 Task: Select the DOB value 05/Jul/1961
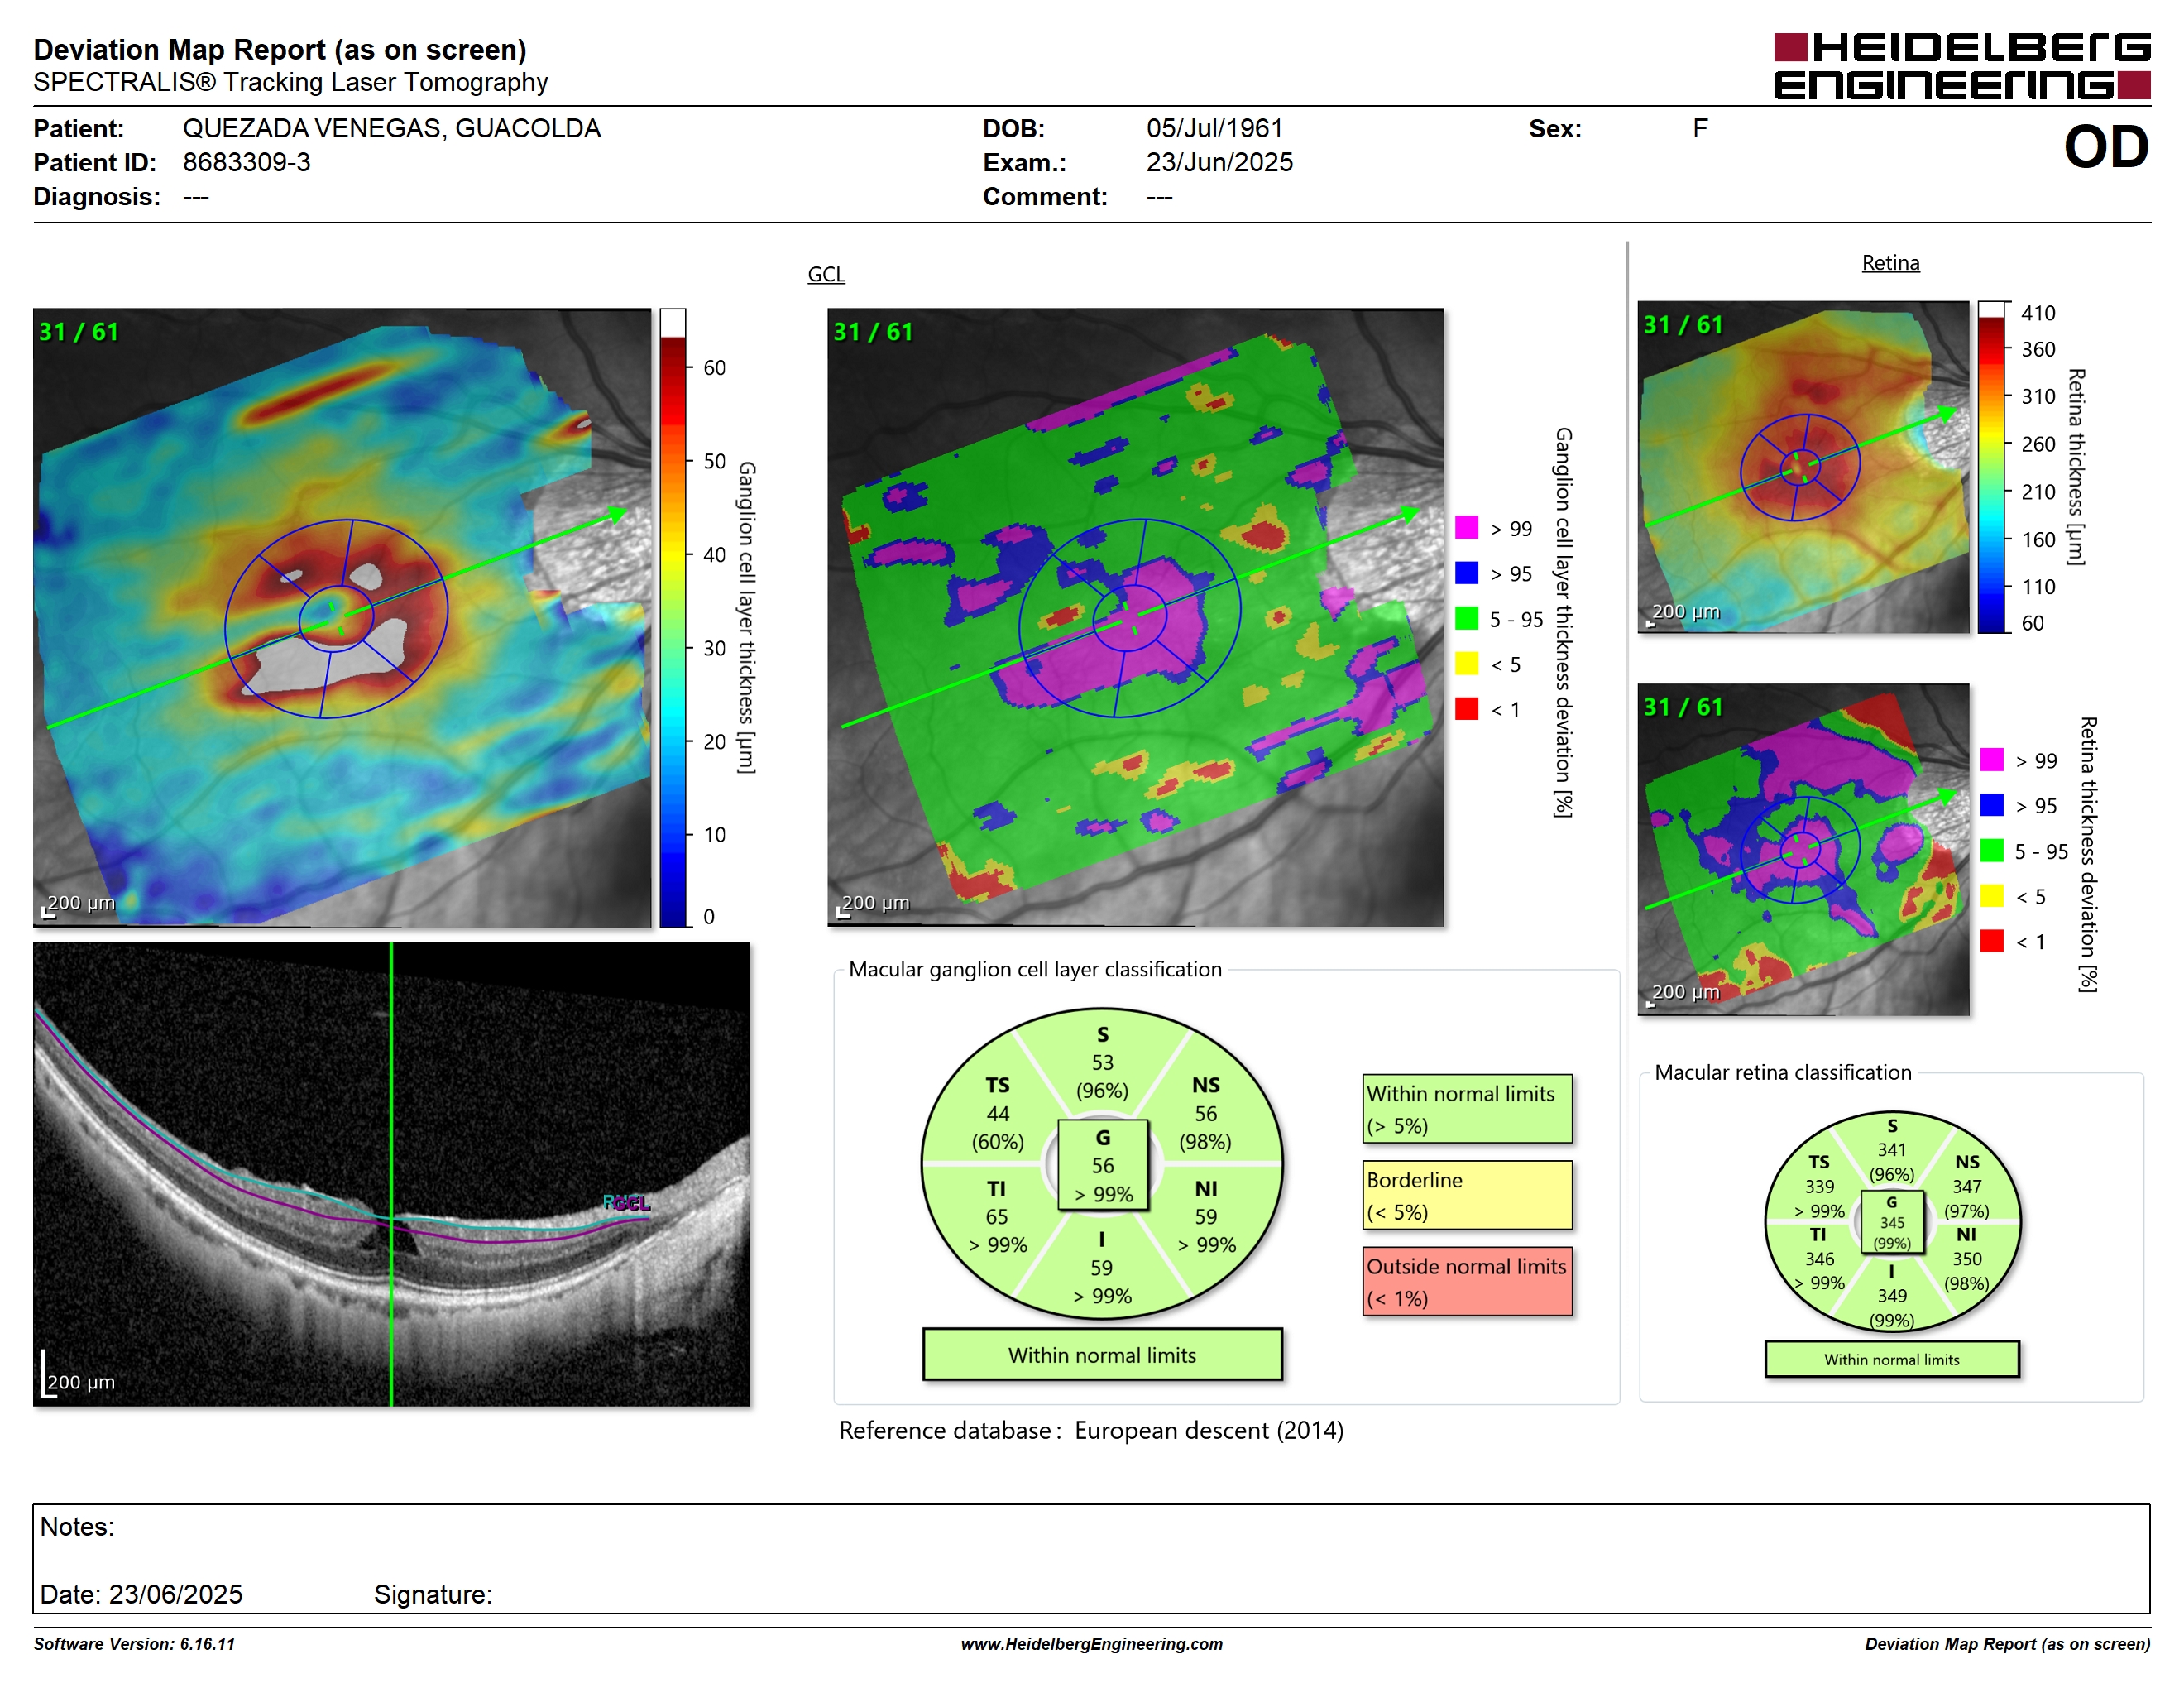1214,128
